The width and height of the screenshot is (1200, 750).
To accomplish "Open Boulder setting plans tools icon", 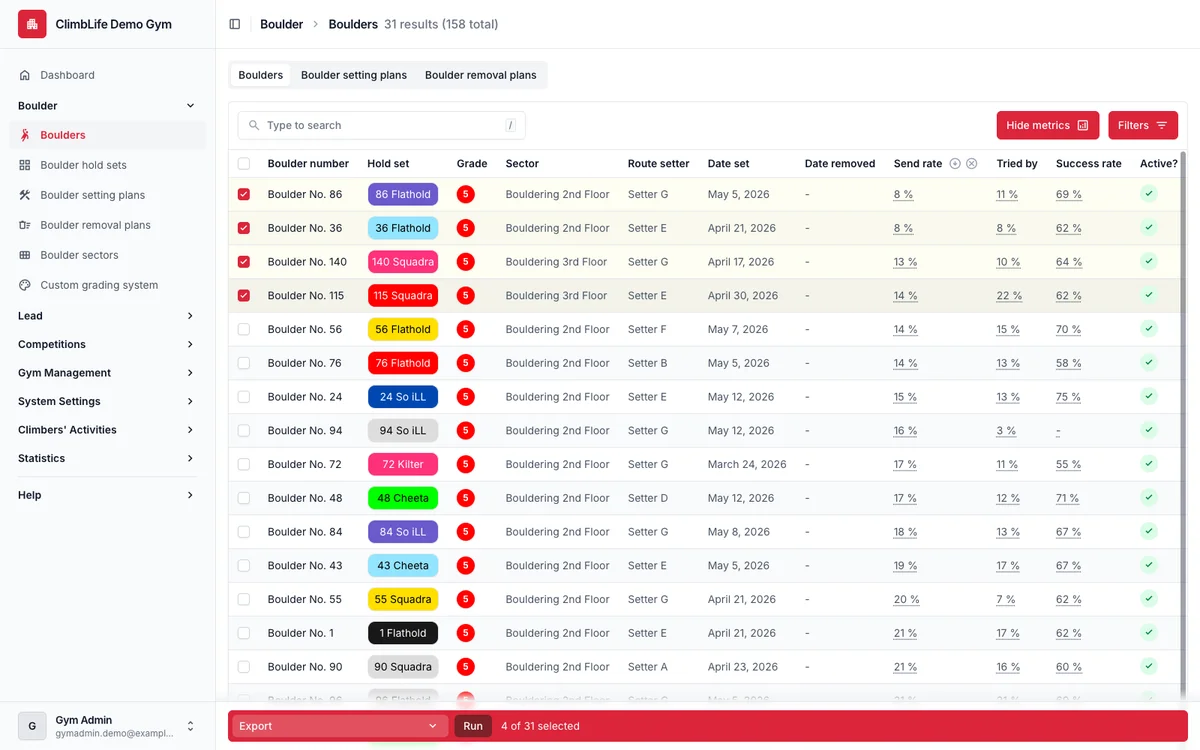I will tap(25, 195).
